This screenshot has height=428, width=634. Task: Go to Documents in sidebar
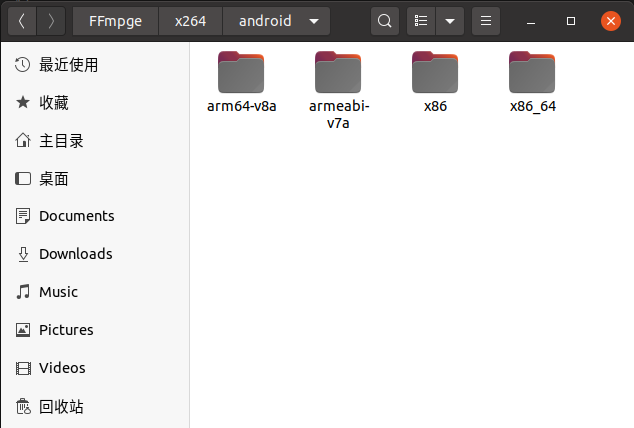(x=76, y=216)
